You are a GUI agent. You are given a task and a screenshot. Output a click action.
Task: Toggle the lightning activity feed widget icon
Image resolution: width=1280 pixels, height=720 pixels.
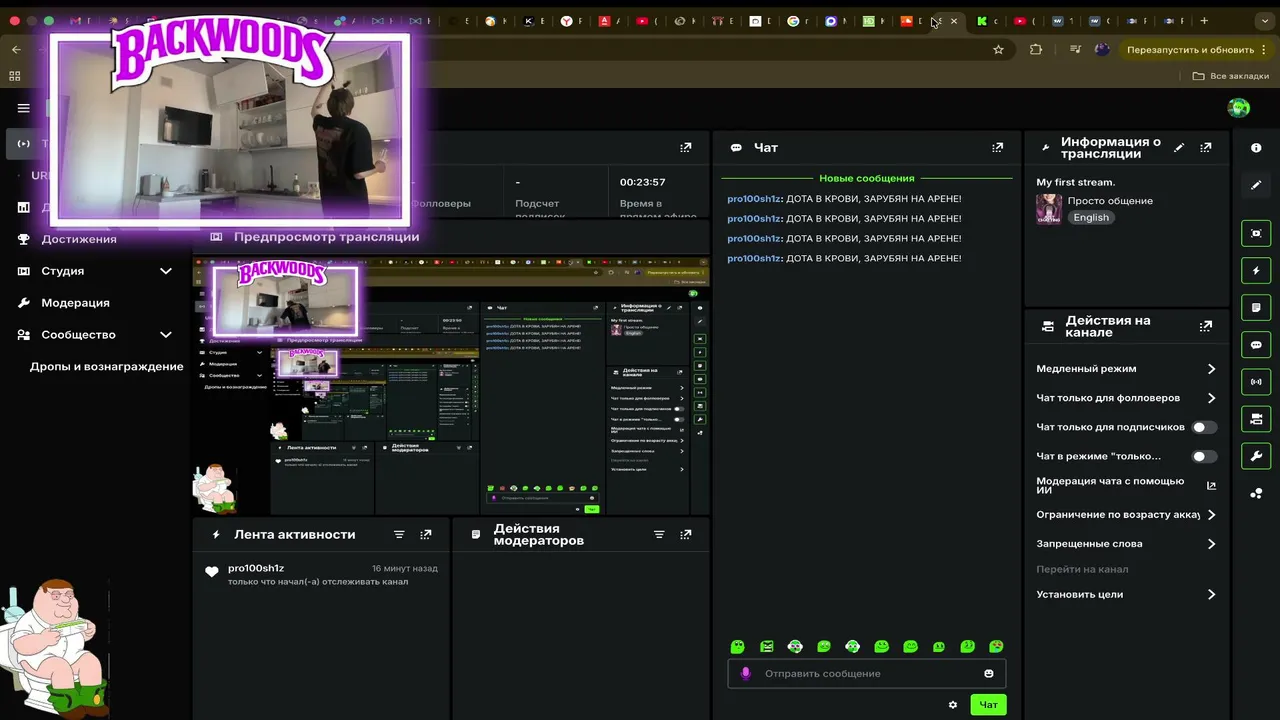[x=1256, y=271]
